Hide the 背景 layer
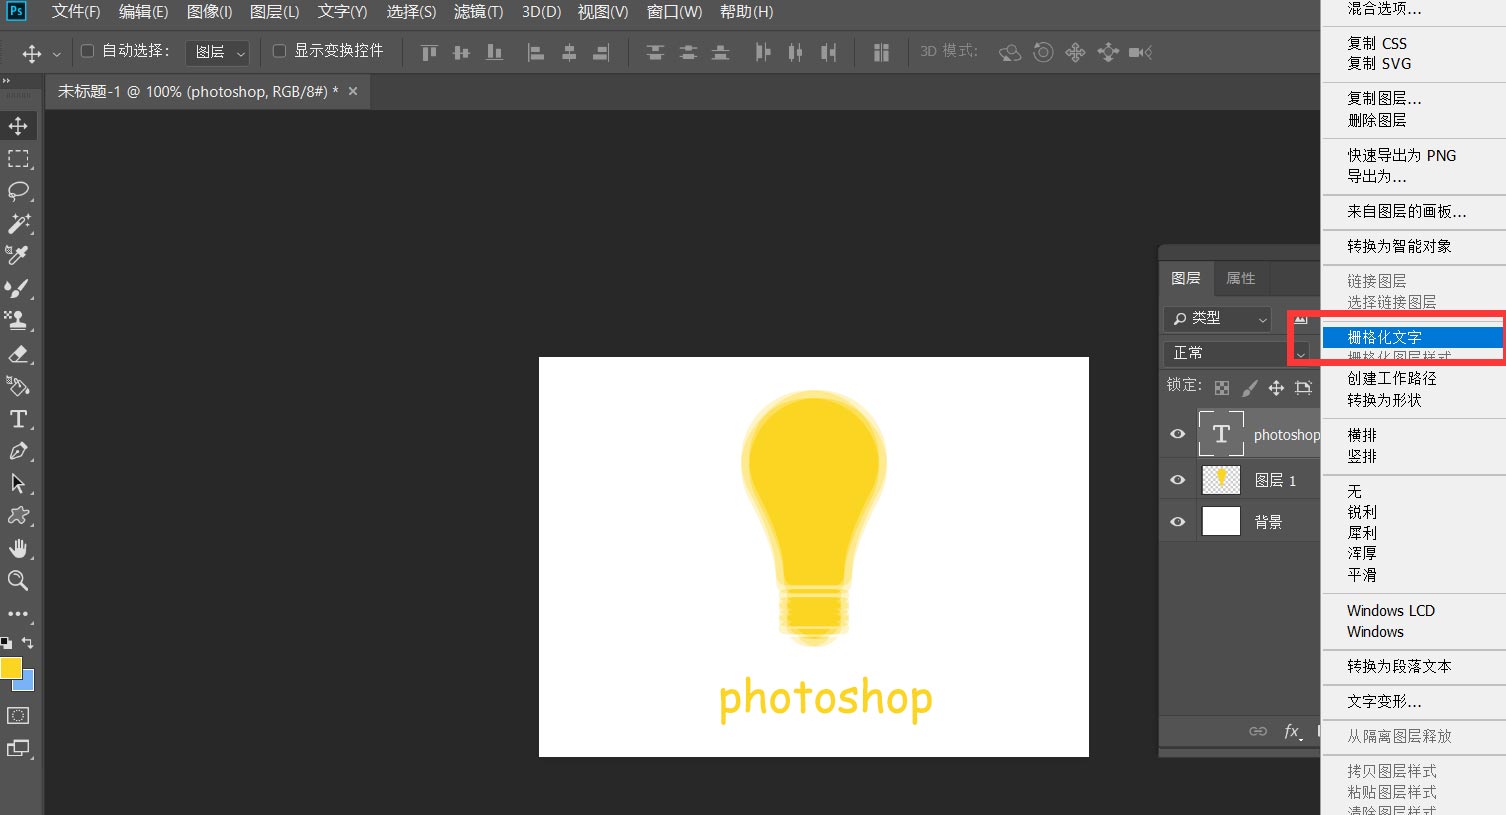This screenshot has width=1506, height=815. (1178, 522)
